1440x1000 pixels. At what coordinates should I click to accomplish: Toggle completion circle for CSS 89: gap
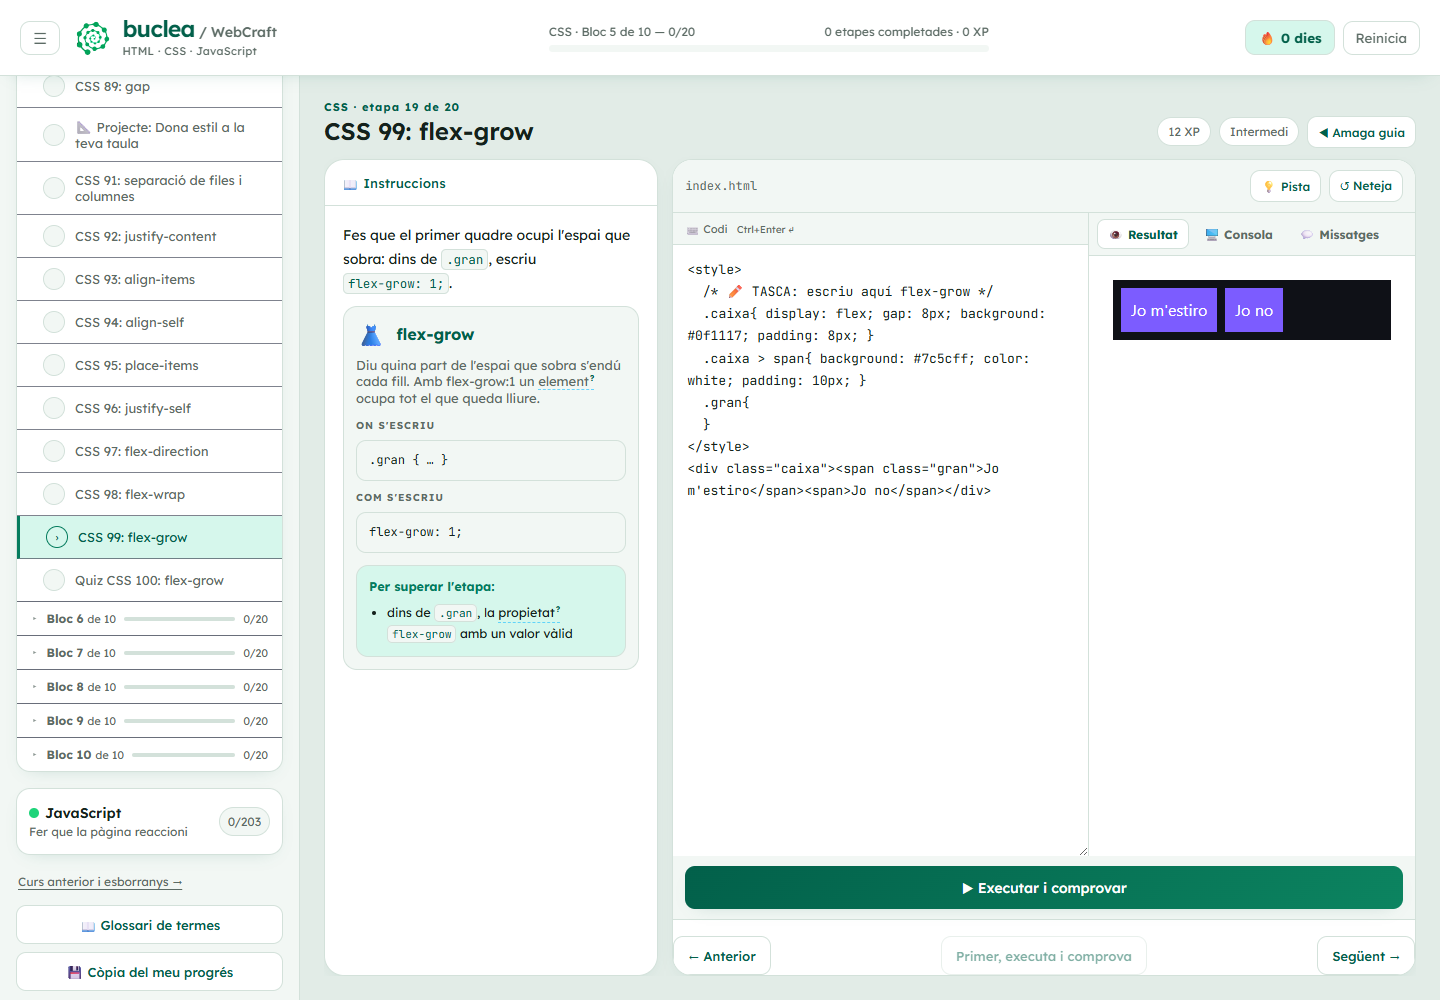[x=54, y=87]
